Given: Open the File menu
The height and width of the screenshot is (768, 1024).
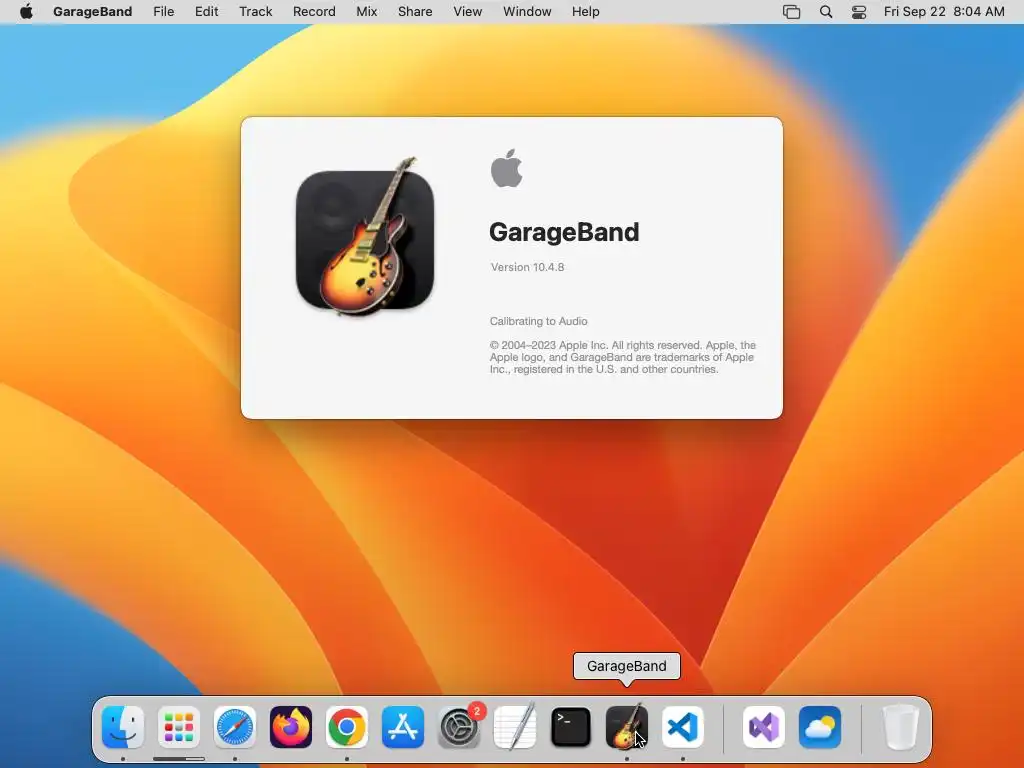Looking at the screenshot, I should pyautogui.click(x=163, y=11).
